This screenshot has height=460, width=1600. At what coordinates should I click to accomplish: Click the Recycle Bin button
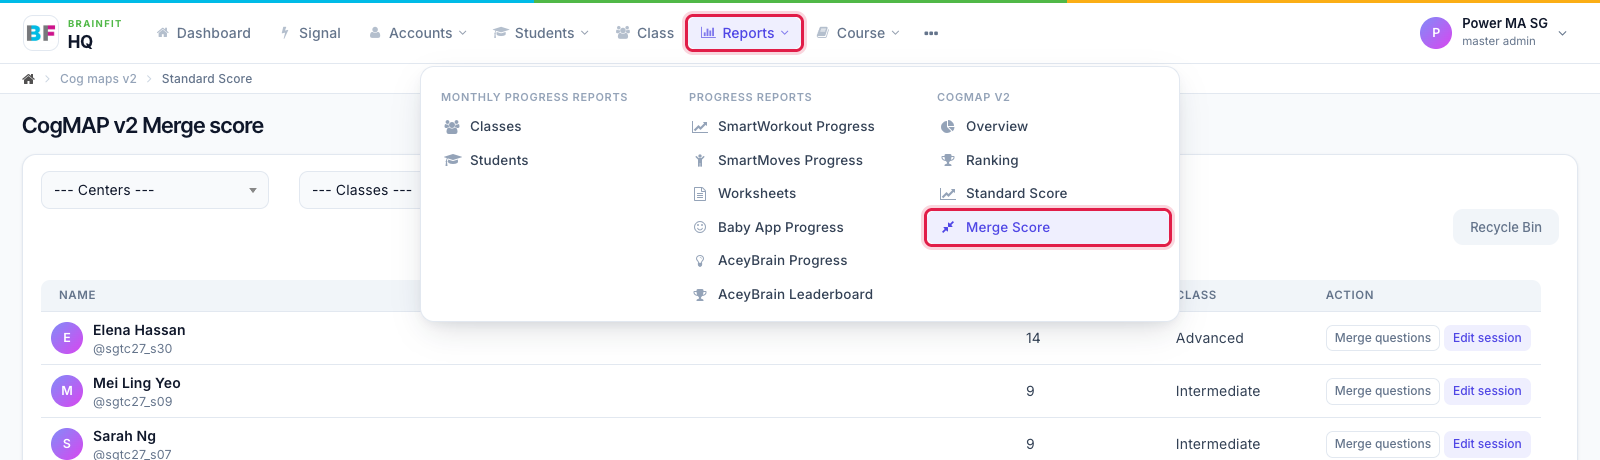point(1505,227)
